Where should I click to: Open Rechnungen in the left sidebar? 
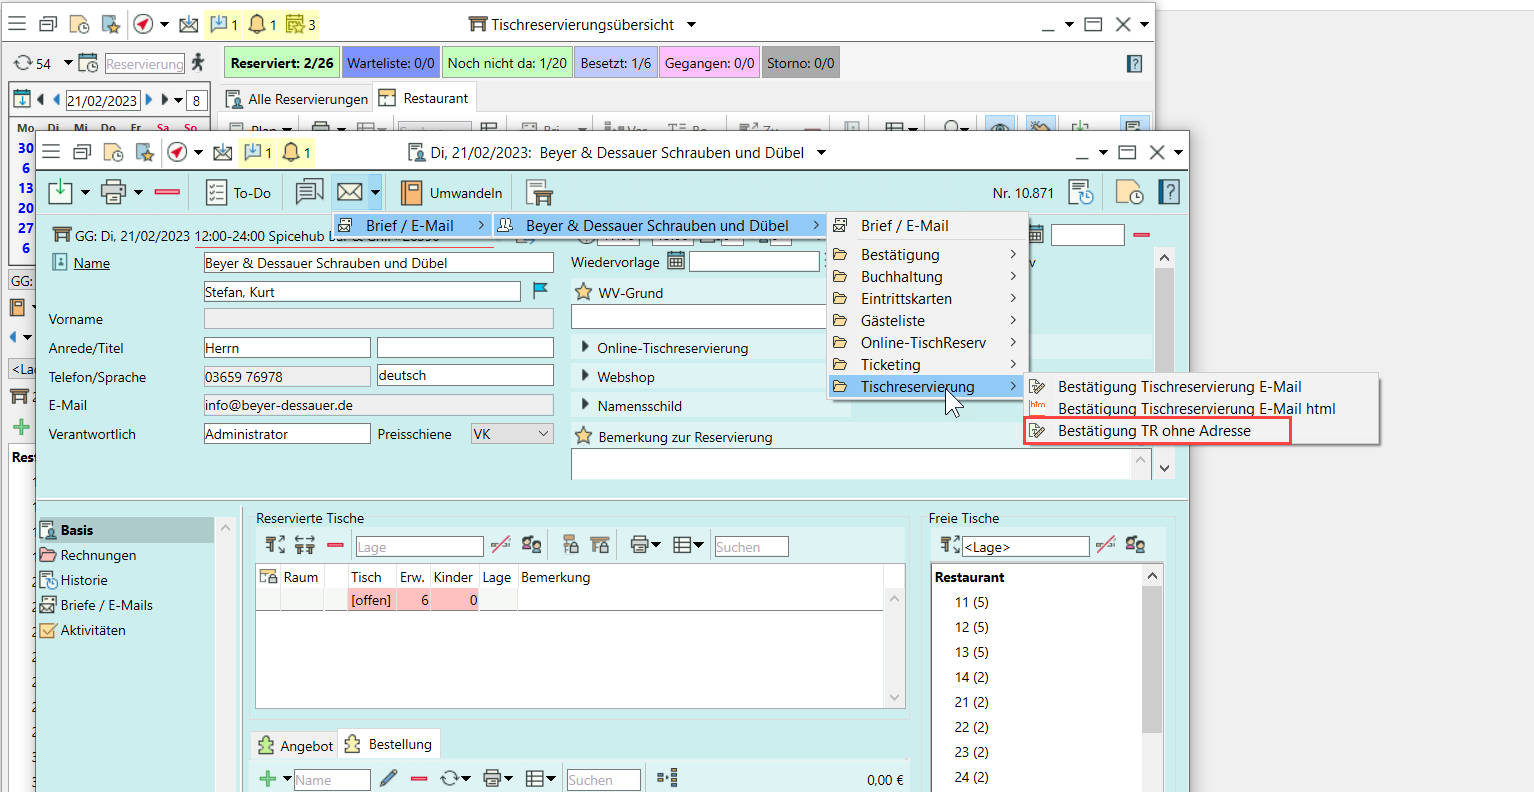click(x=98, y=555)
